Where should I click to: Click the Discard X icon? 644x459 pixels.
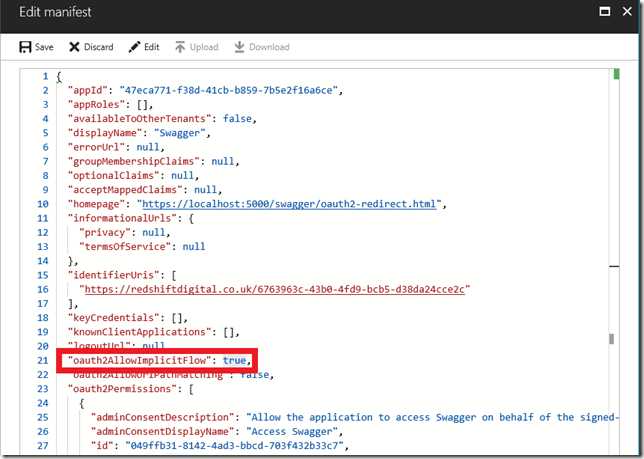coord(74,47)
